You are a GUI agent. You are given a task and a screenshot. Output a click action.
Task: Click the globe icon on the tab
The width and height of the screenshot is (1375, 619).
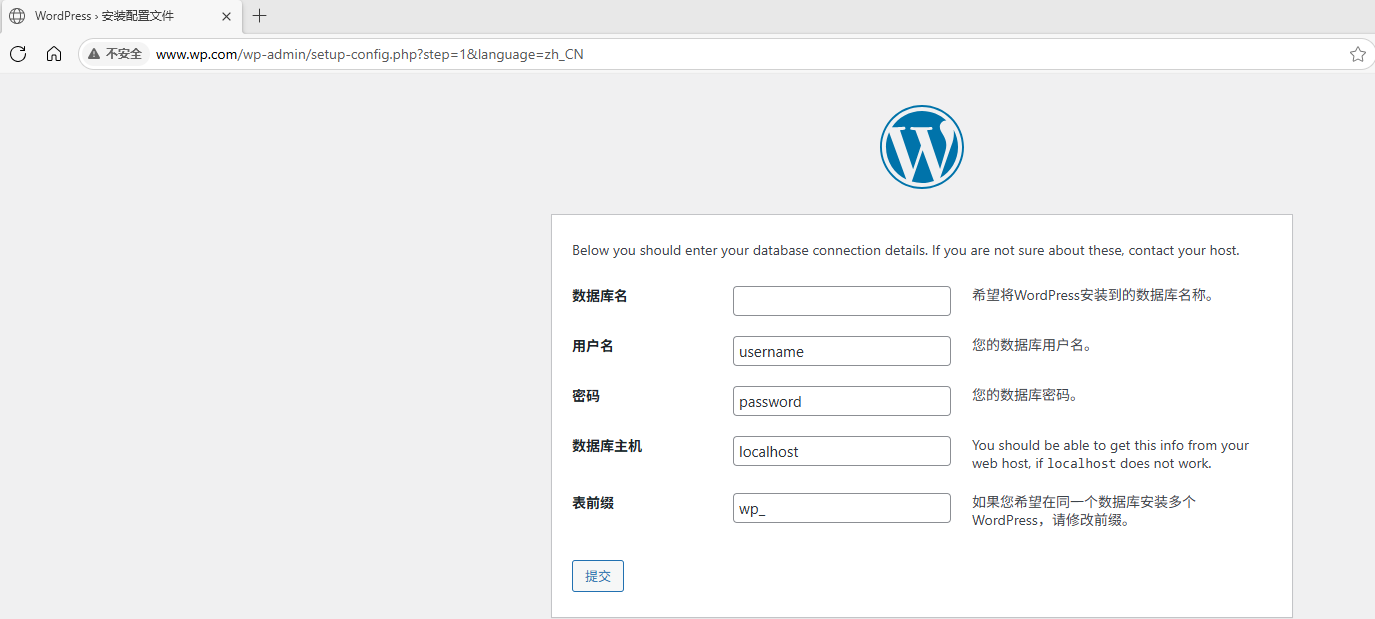[17, 16]
